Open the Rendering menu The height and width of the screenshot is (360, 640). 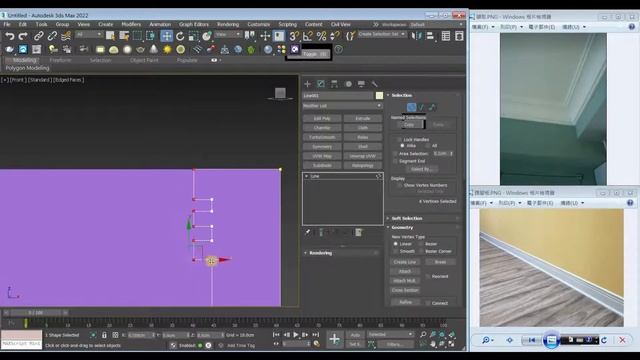click(x=228, y=24)
